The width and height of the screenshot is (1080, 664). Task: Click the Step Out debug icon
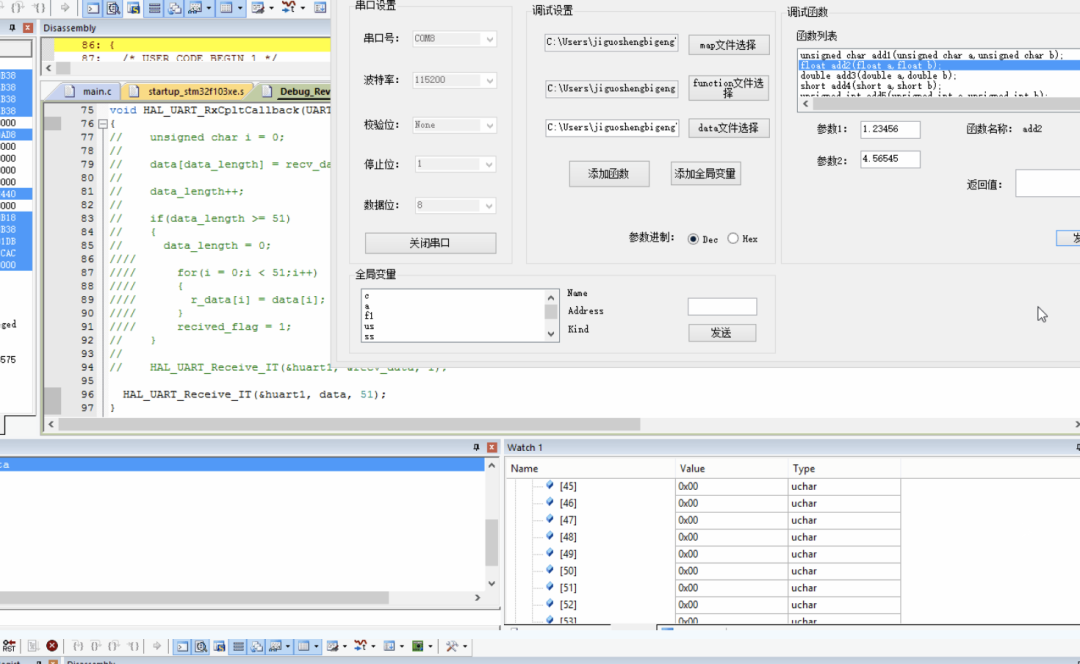point(113,648)
